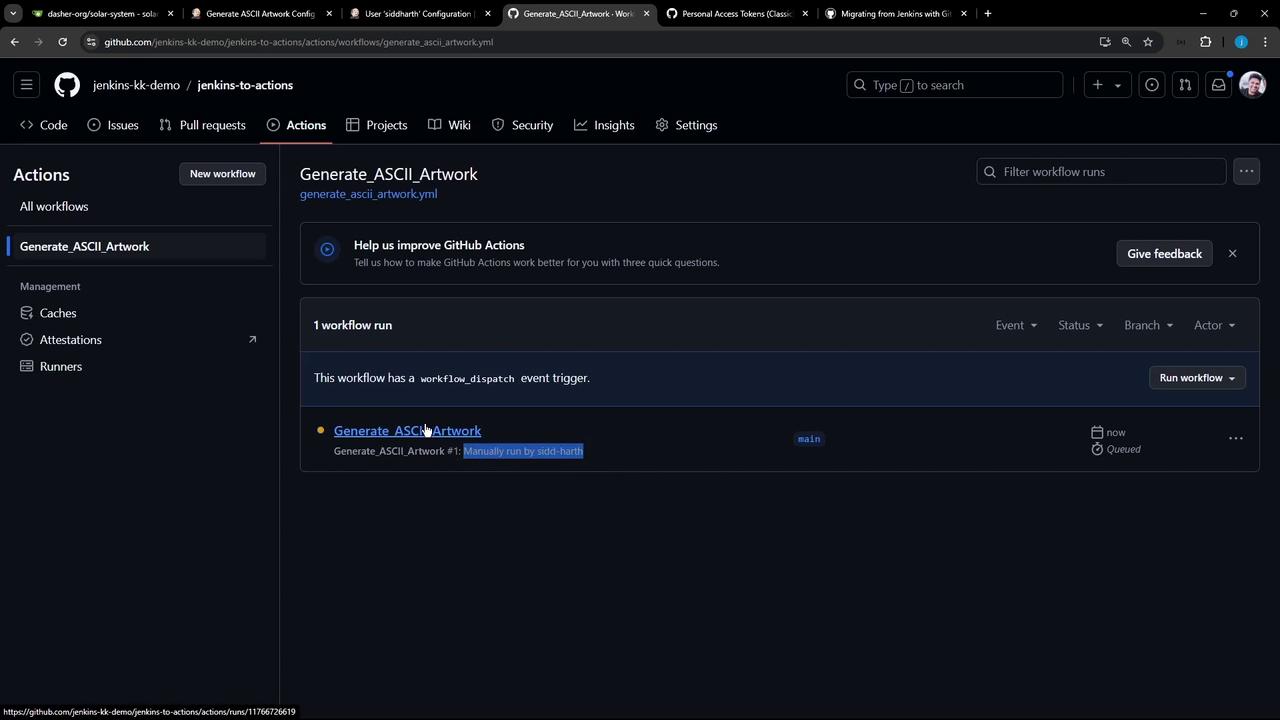Open the Pull requests tab
Viewport: 1280px width, 720px height.
202,125
